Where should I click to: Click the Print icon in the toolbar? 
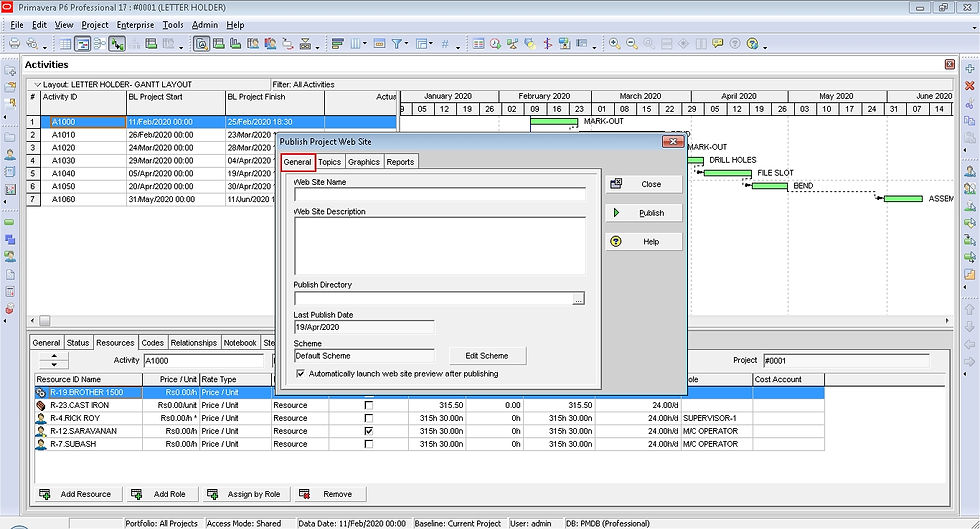click(x=14, y=44)
